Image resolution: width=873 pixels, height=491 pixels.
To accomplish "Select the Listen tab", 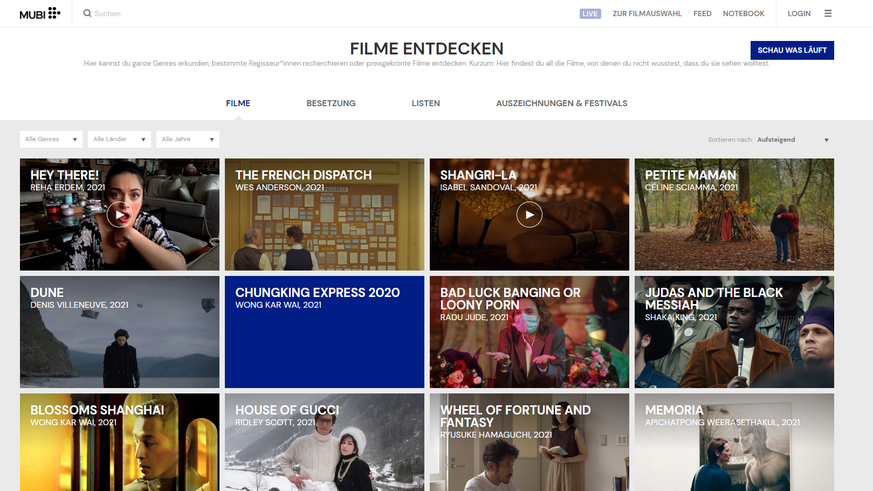I will pos(425,103).
